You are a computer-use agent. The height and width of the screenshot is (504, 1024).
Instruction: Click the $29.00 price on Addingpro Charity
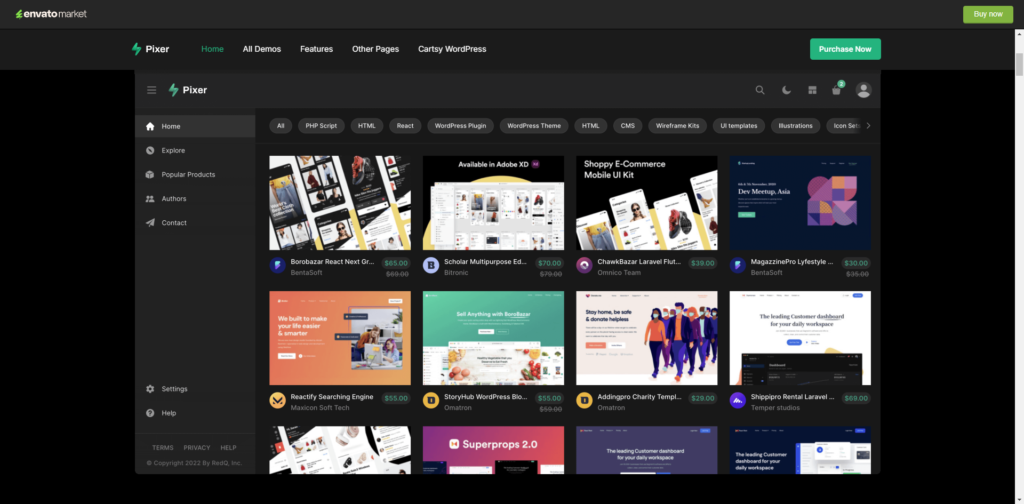(703, 398)
